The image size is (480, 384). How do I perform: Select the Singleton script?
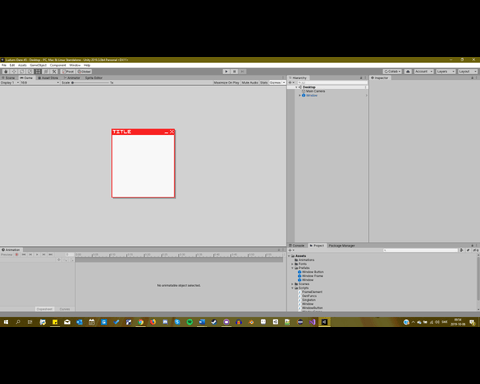tap(307, 300)
